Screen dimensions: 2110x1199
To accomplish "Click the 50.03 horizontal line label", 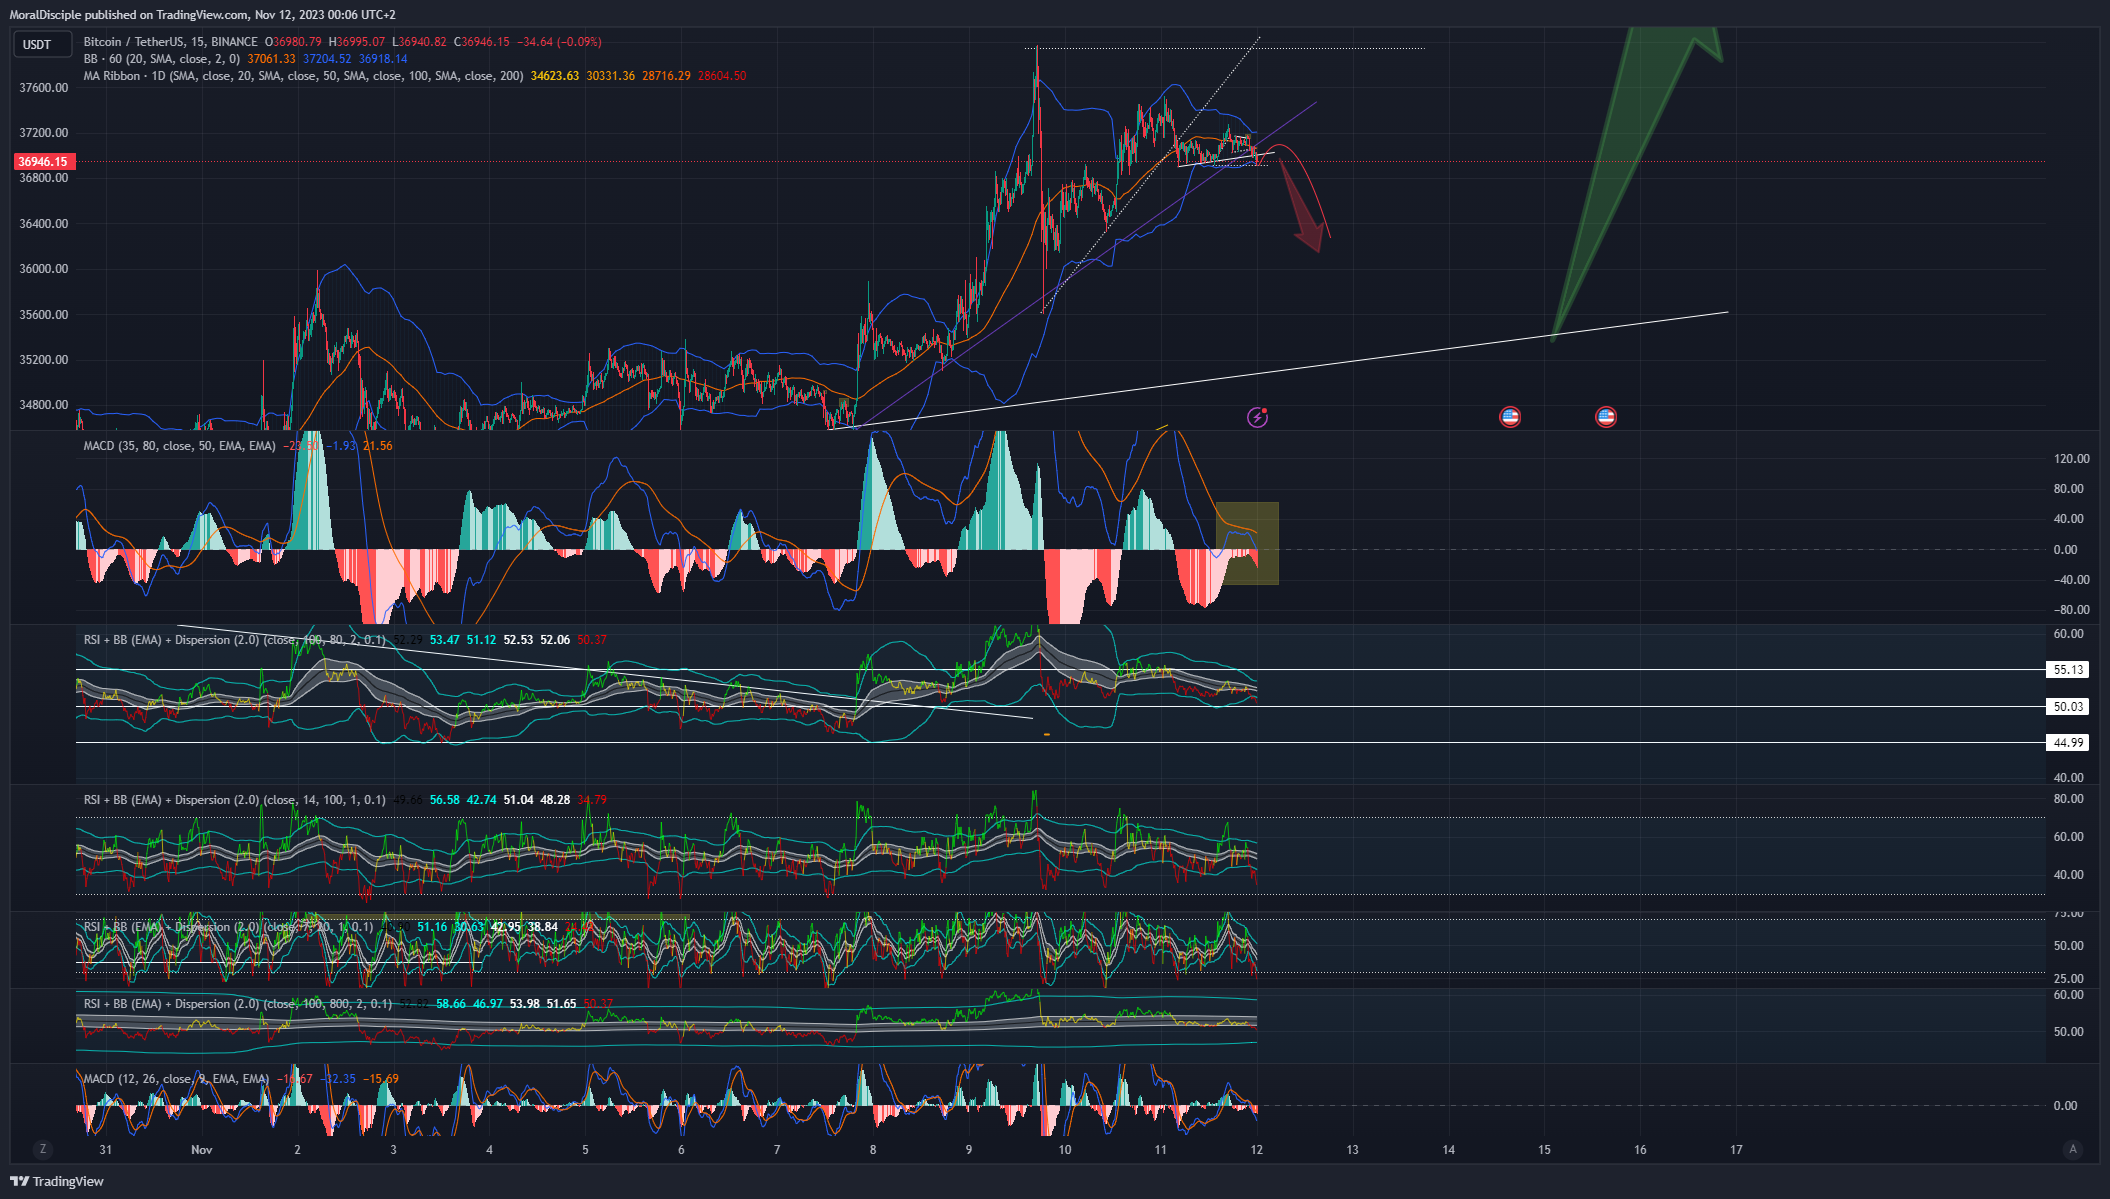I will 2068,707.
